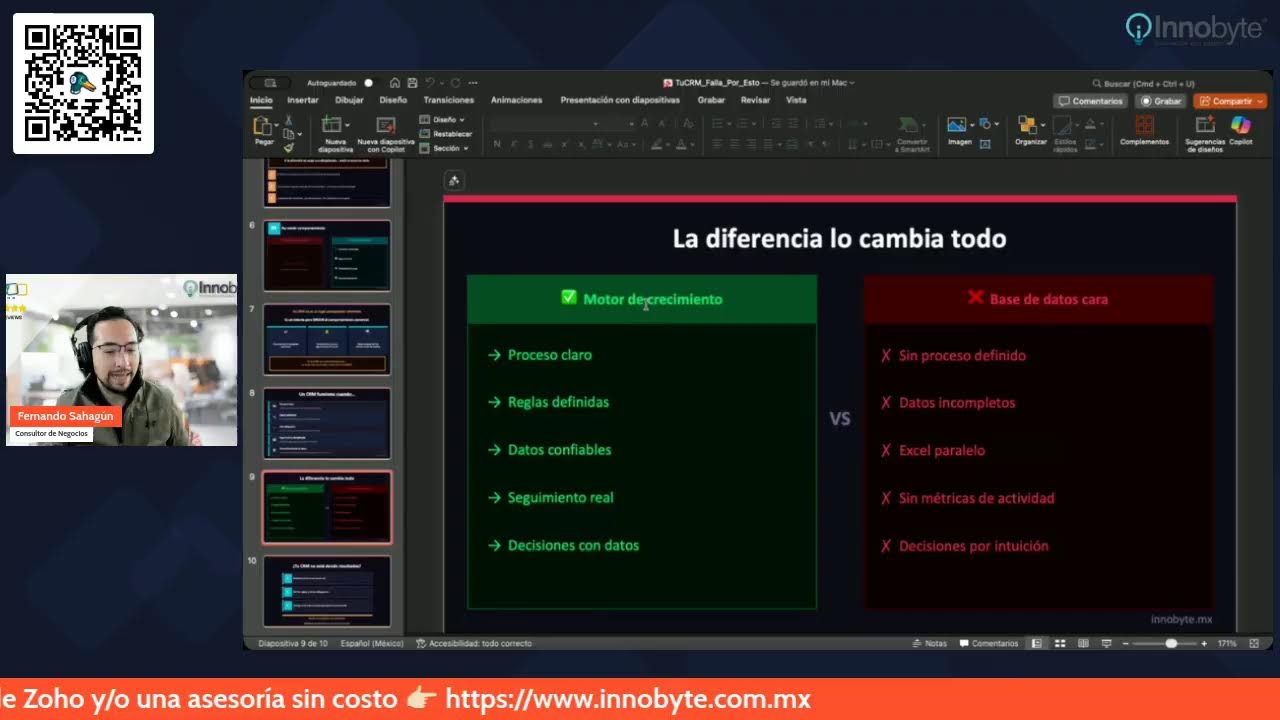Open the Insertar ribbon tab

303,100
